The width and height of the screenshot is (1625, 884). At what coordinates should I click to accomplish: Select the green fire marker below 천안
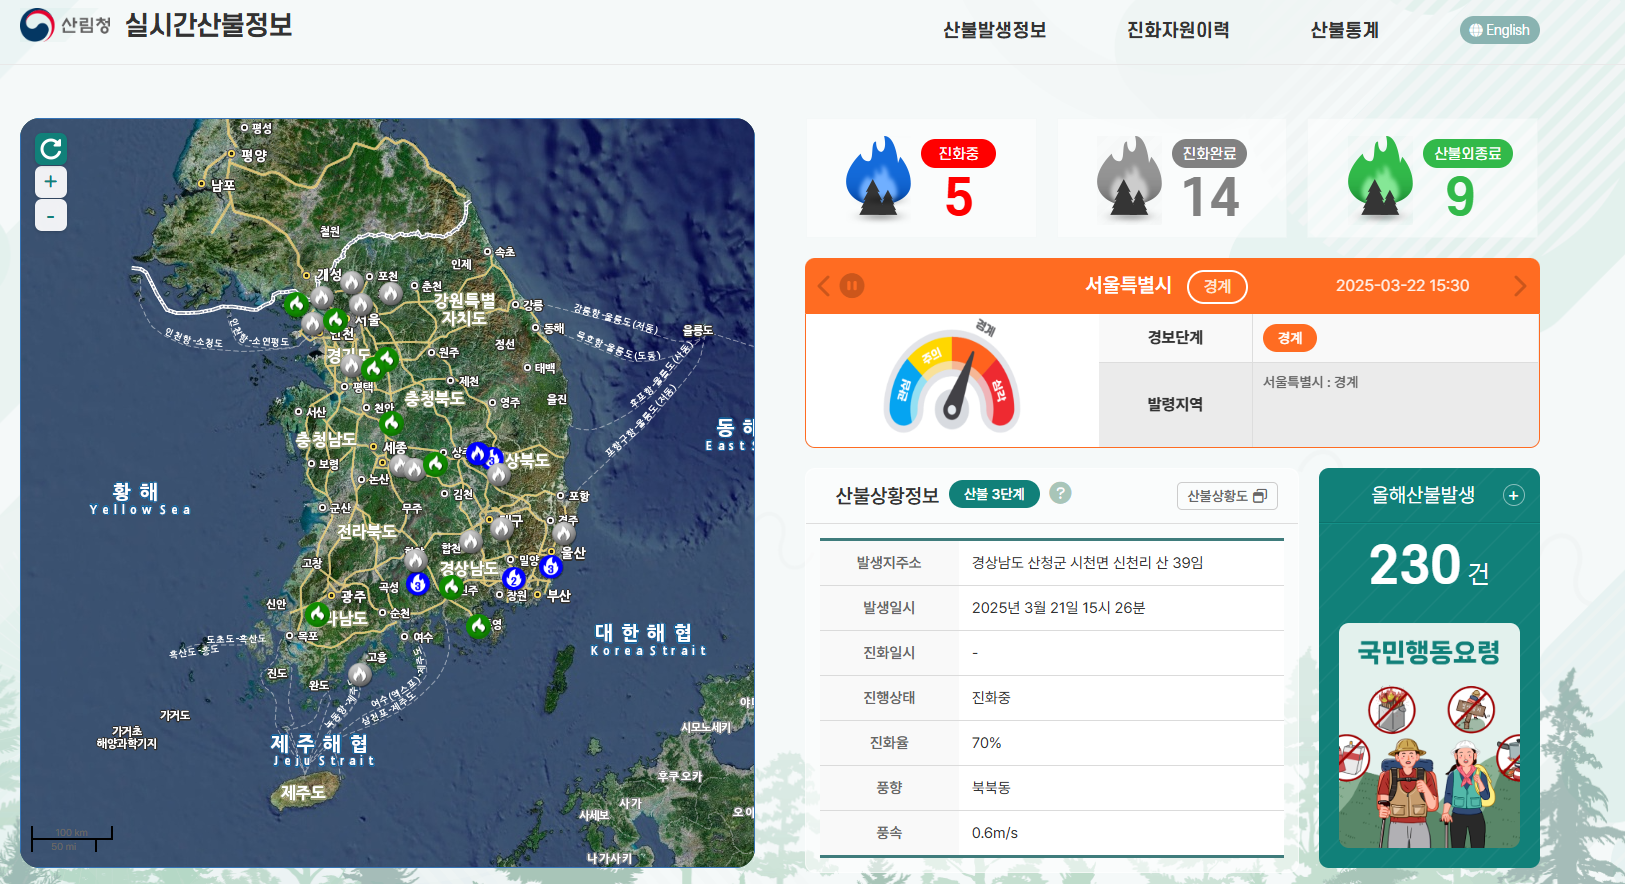[391, 424]
